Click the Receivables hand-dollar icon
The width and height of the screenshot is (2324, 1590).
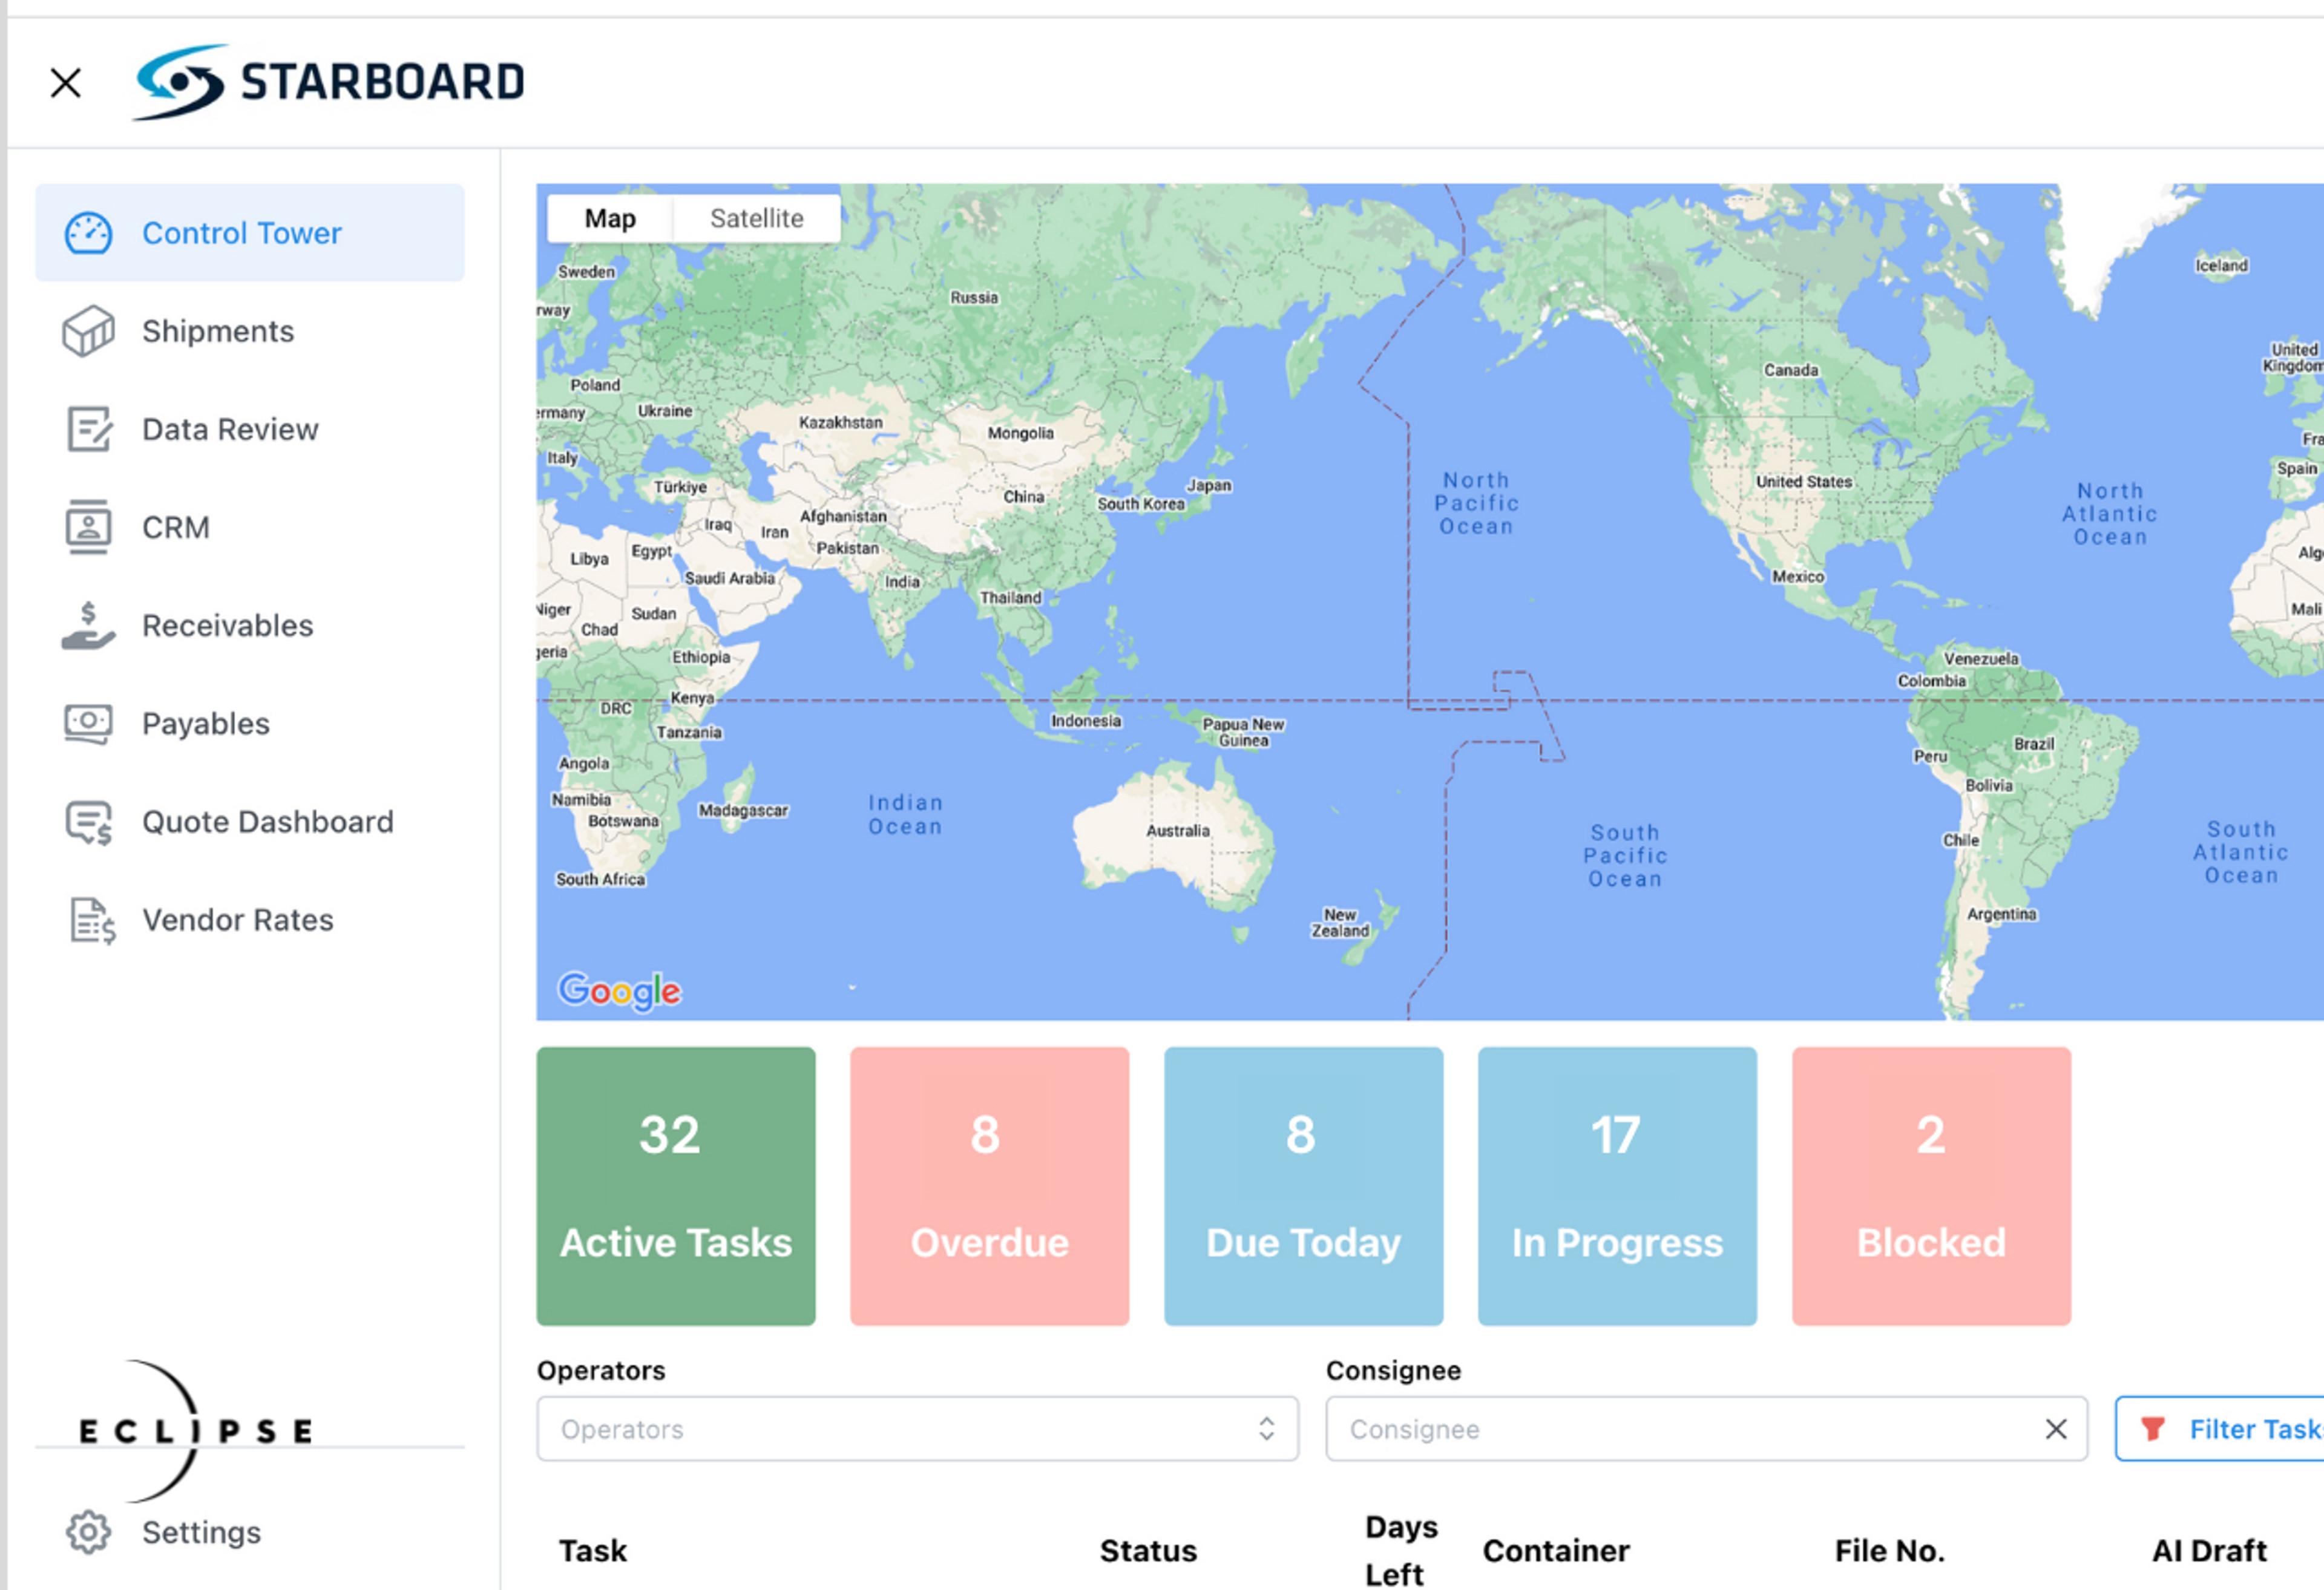(x=88, y=625)
